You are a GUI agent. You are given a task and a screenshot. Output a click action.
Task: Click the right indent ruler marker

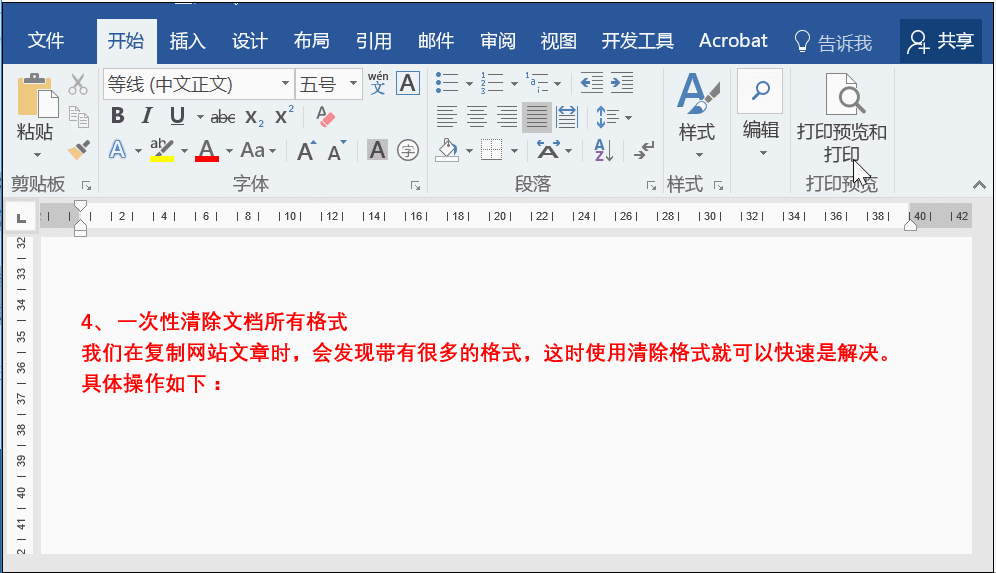point(910,226)
